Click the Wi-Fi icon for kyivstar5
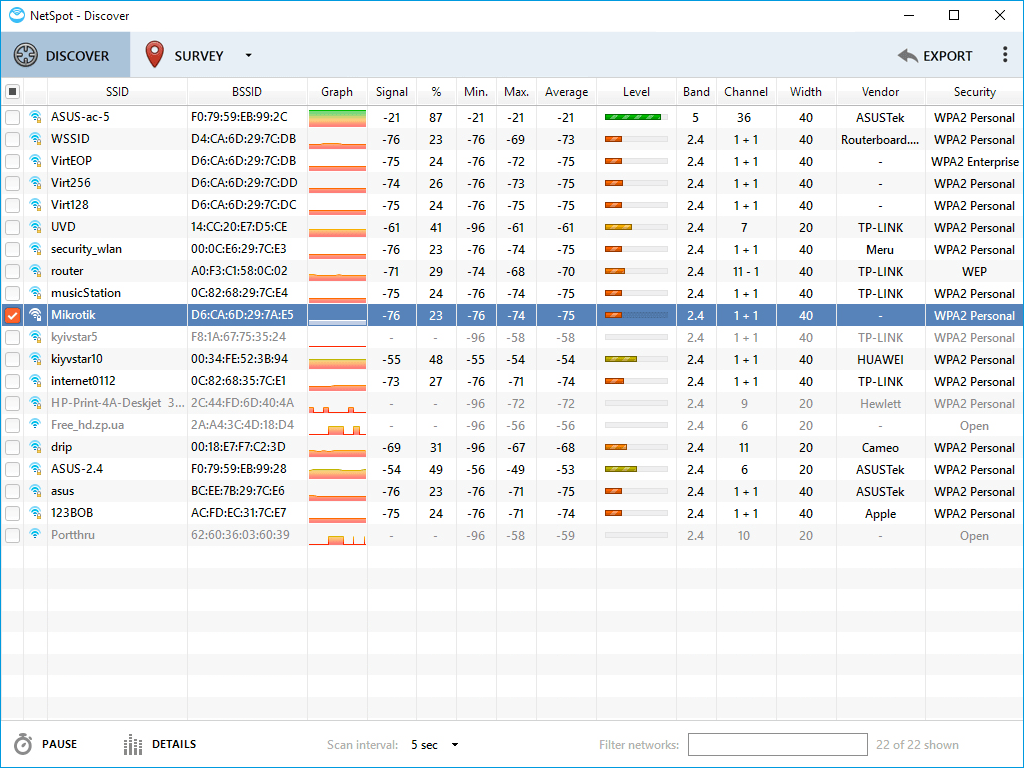The width and height of the screenshot is (1024, 768). click(35, 338)
